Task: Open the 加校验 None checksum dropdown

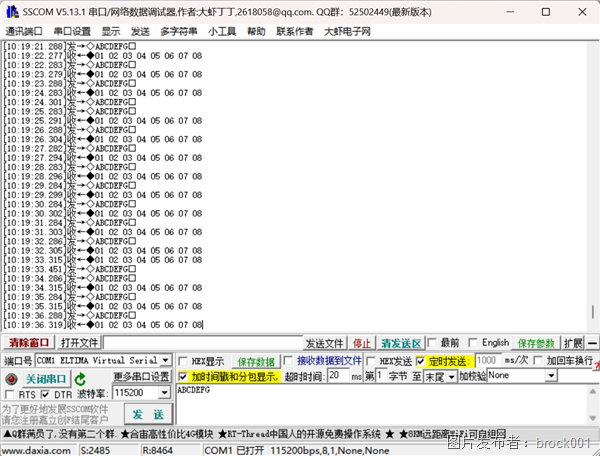Action: click(x=551, y=376)
